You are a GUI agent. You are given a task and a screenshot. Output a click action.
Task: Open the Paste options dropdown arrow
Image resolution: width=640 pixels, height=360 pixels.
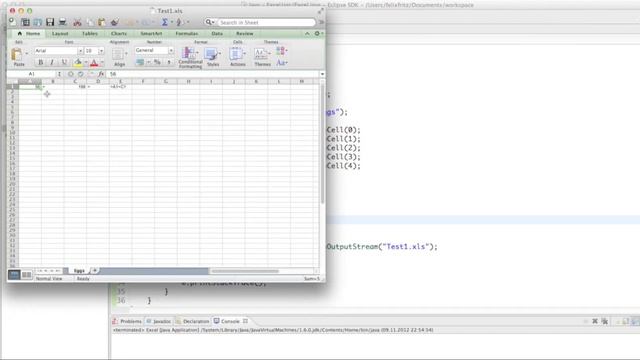27,53
